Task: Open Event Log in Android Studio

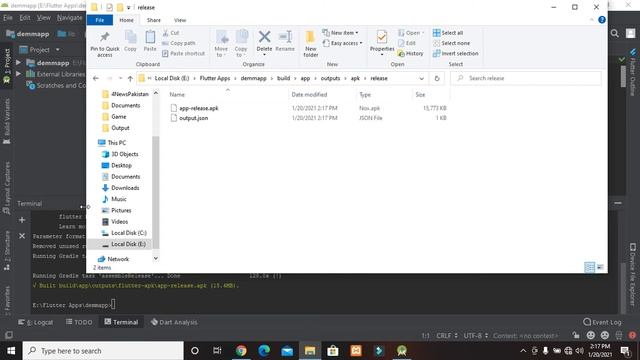Action: (x=602, y=322)
